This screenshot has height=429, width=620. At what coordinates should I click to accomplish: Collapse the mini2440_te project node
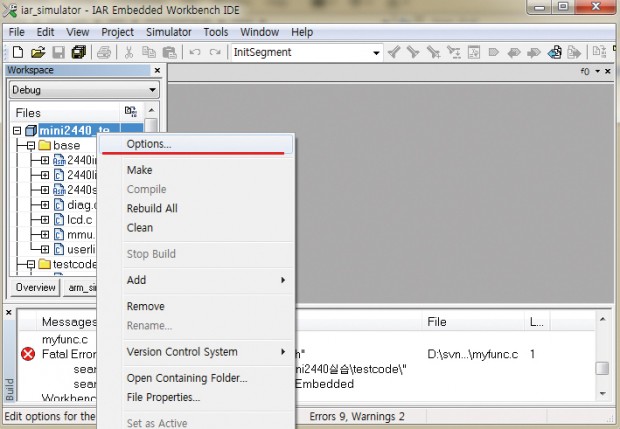17,130
